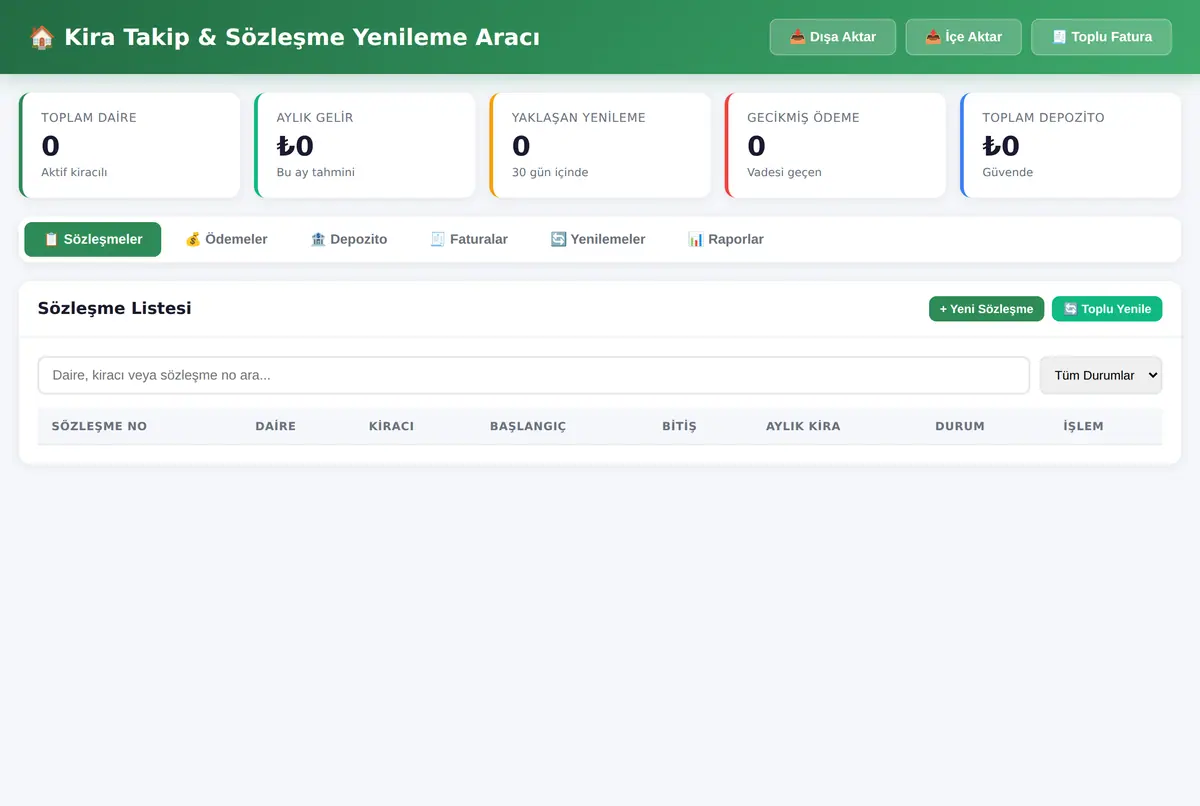
Task: Open the Raporlar tab
Action: 726,239
